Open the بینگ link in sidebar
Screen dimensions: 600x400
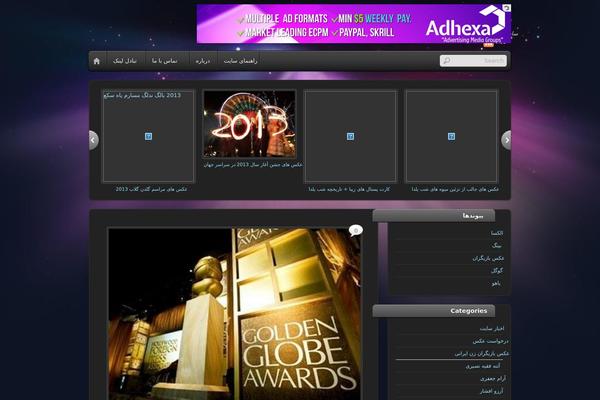[496, 246]
